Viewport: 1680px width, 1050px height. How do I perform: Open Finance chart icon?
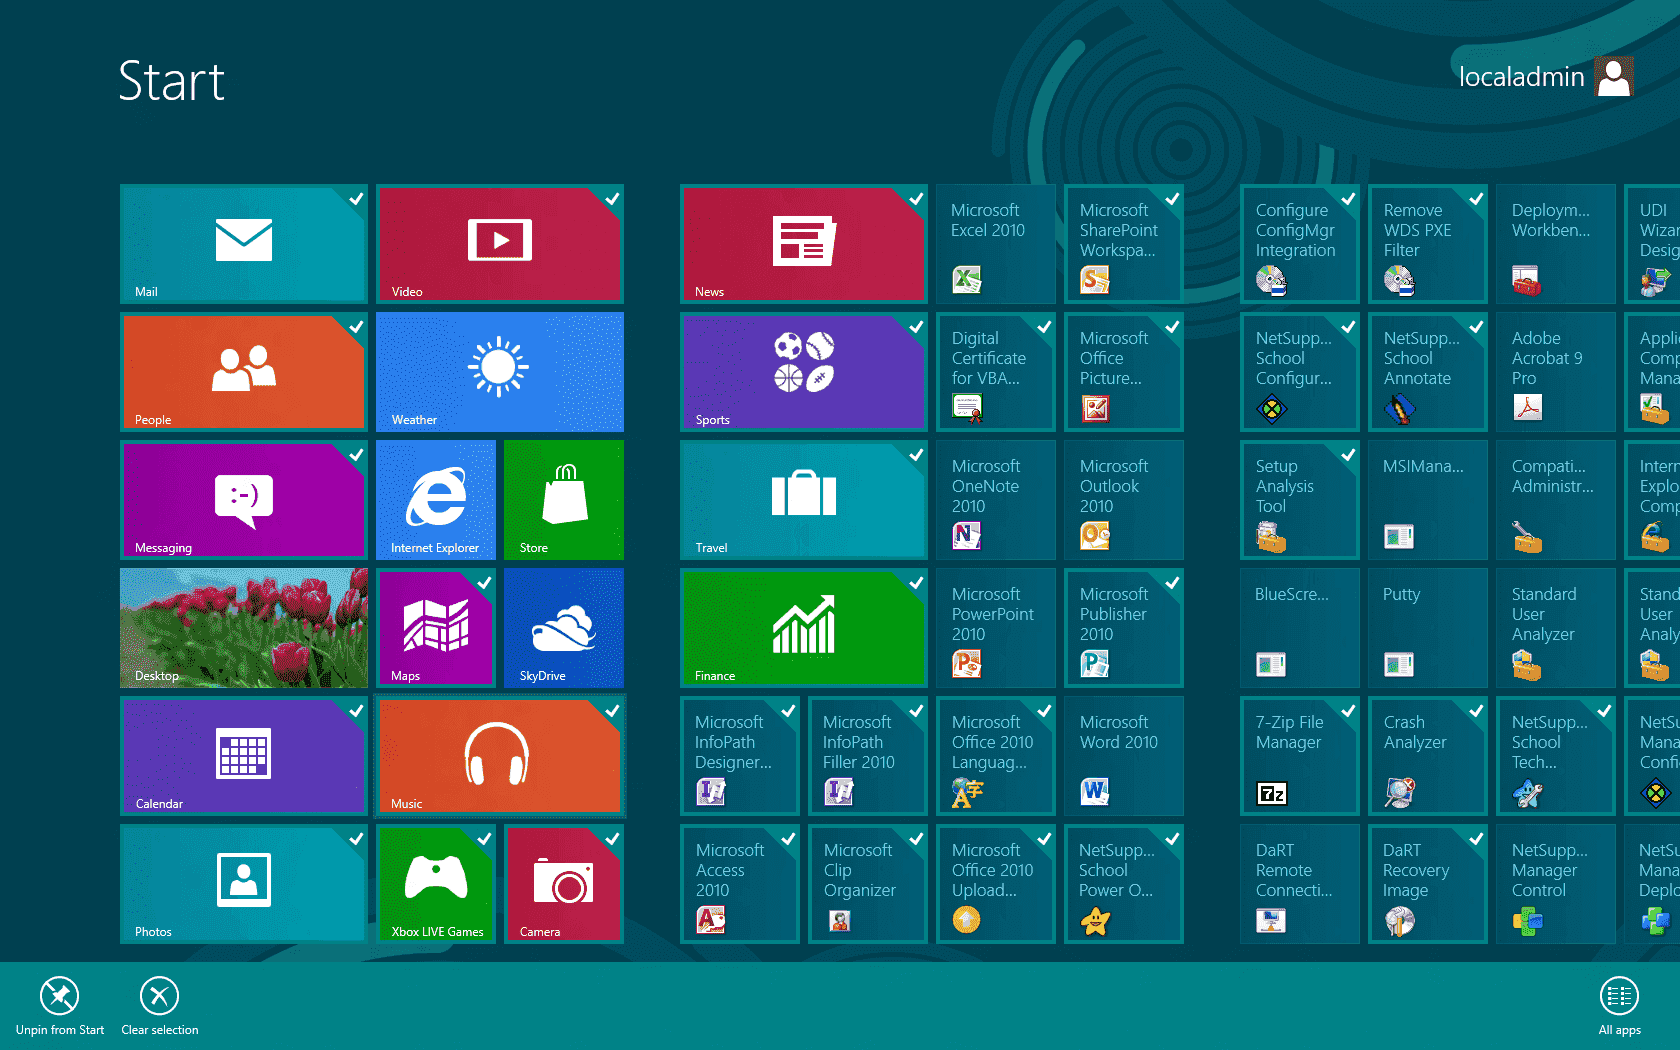804,624
